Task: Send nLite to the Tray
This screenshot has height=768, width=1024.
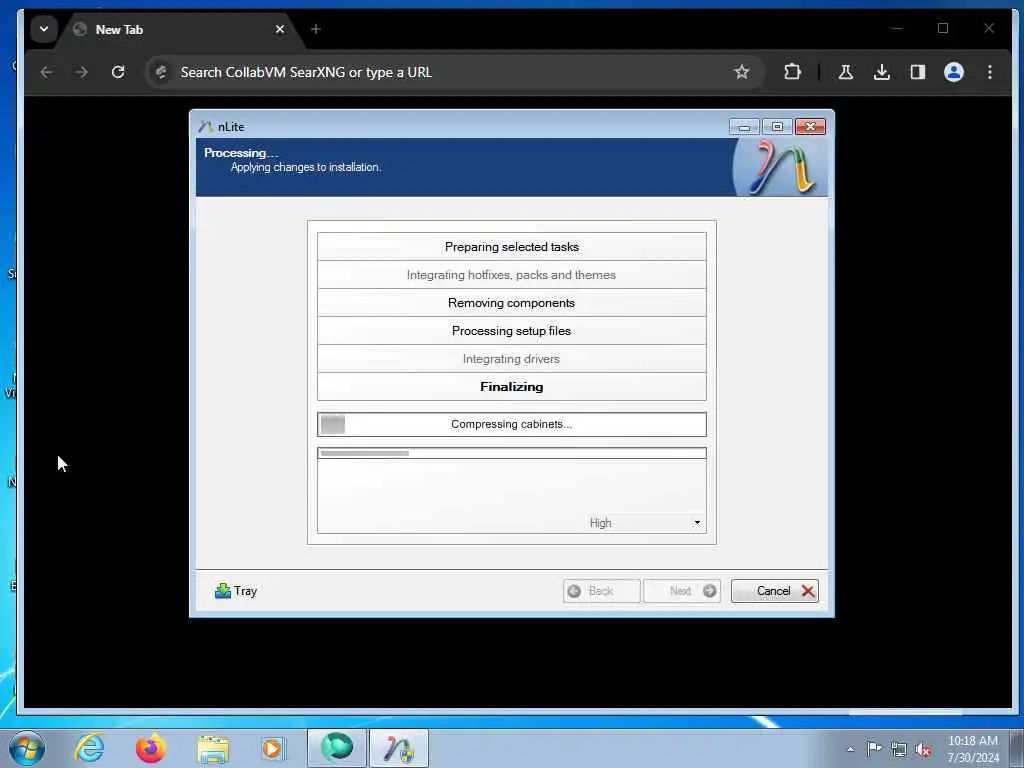Action: [236, 591]
